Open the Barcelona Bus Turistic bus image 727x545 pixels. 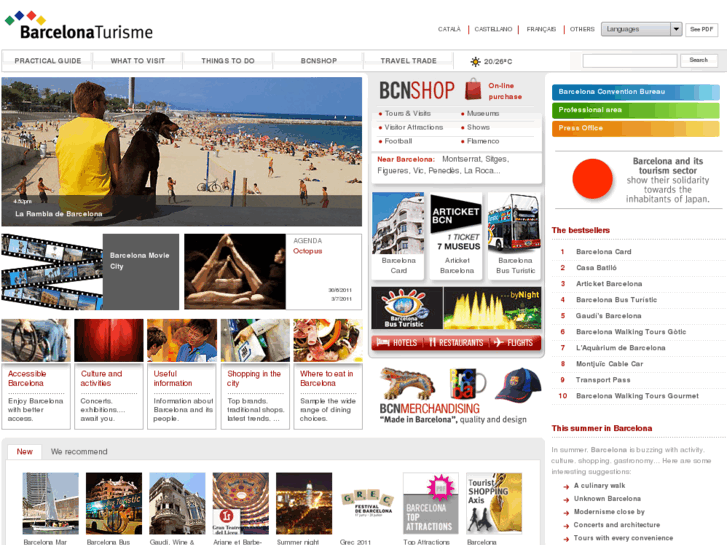point(514,223)
